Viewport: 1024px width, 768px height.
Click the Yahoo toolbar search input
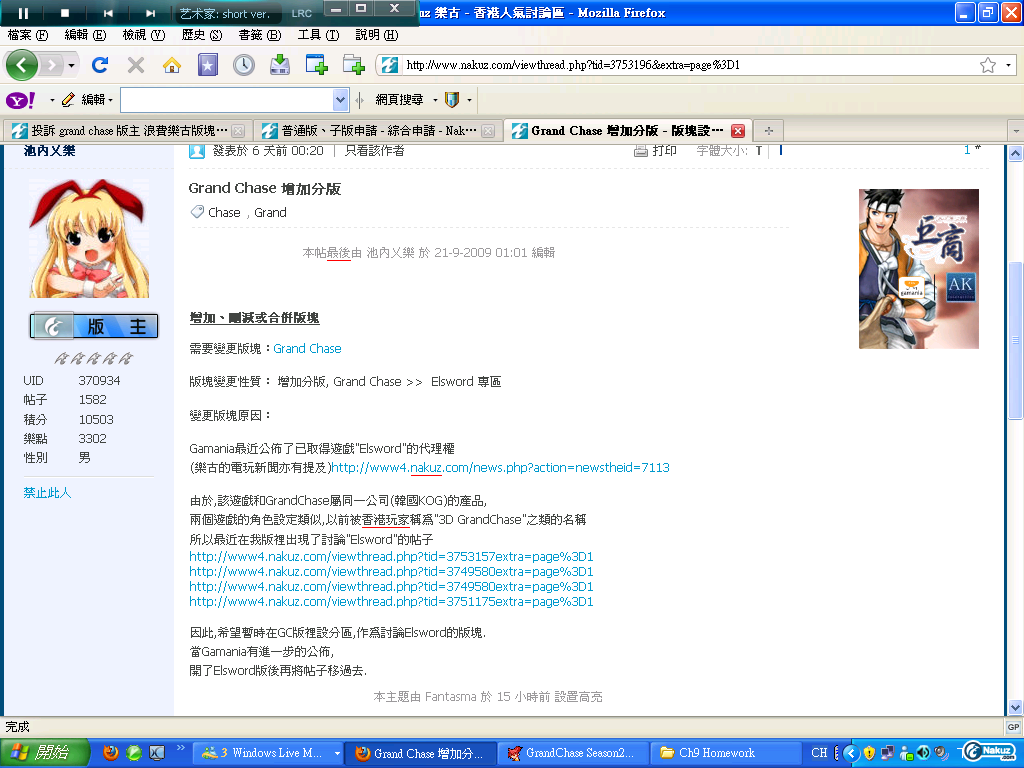[x=227, y=100]
